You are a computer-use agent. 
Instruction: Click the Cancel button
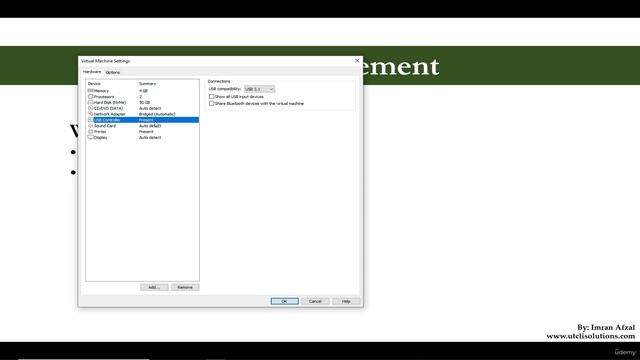click(x=315, y=301)
